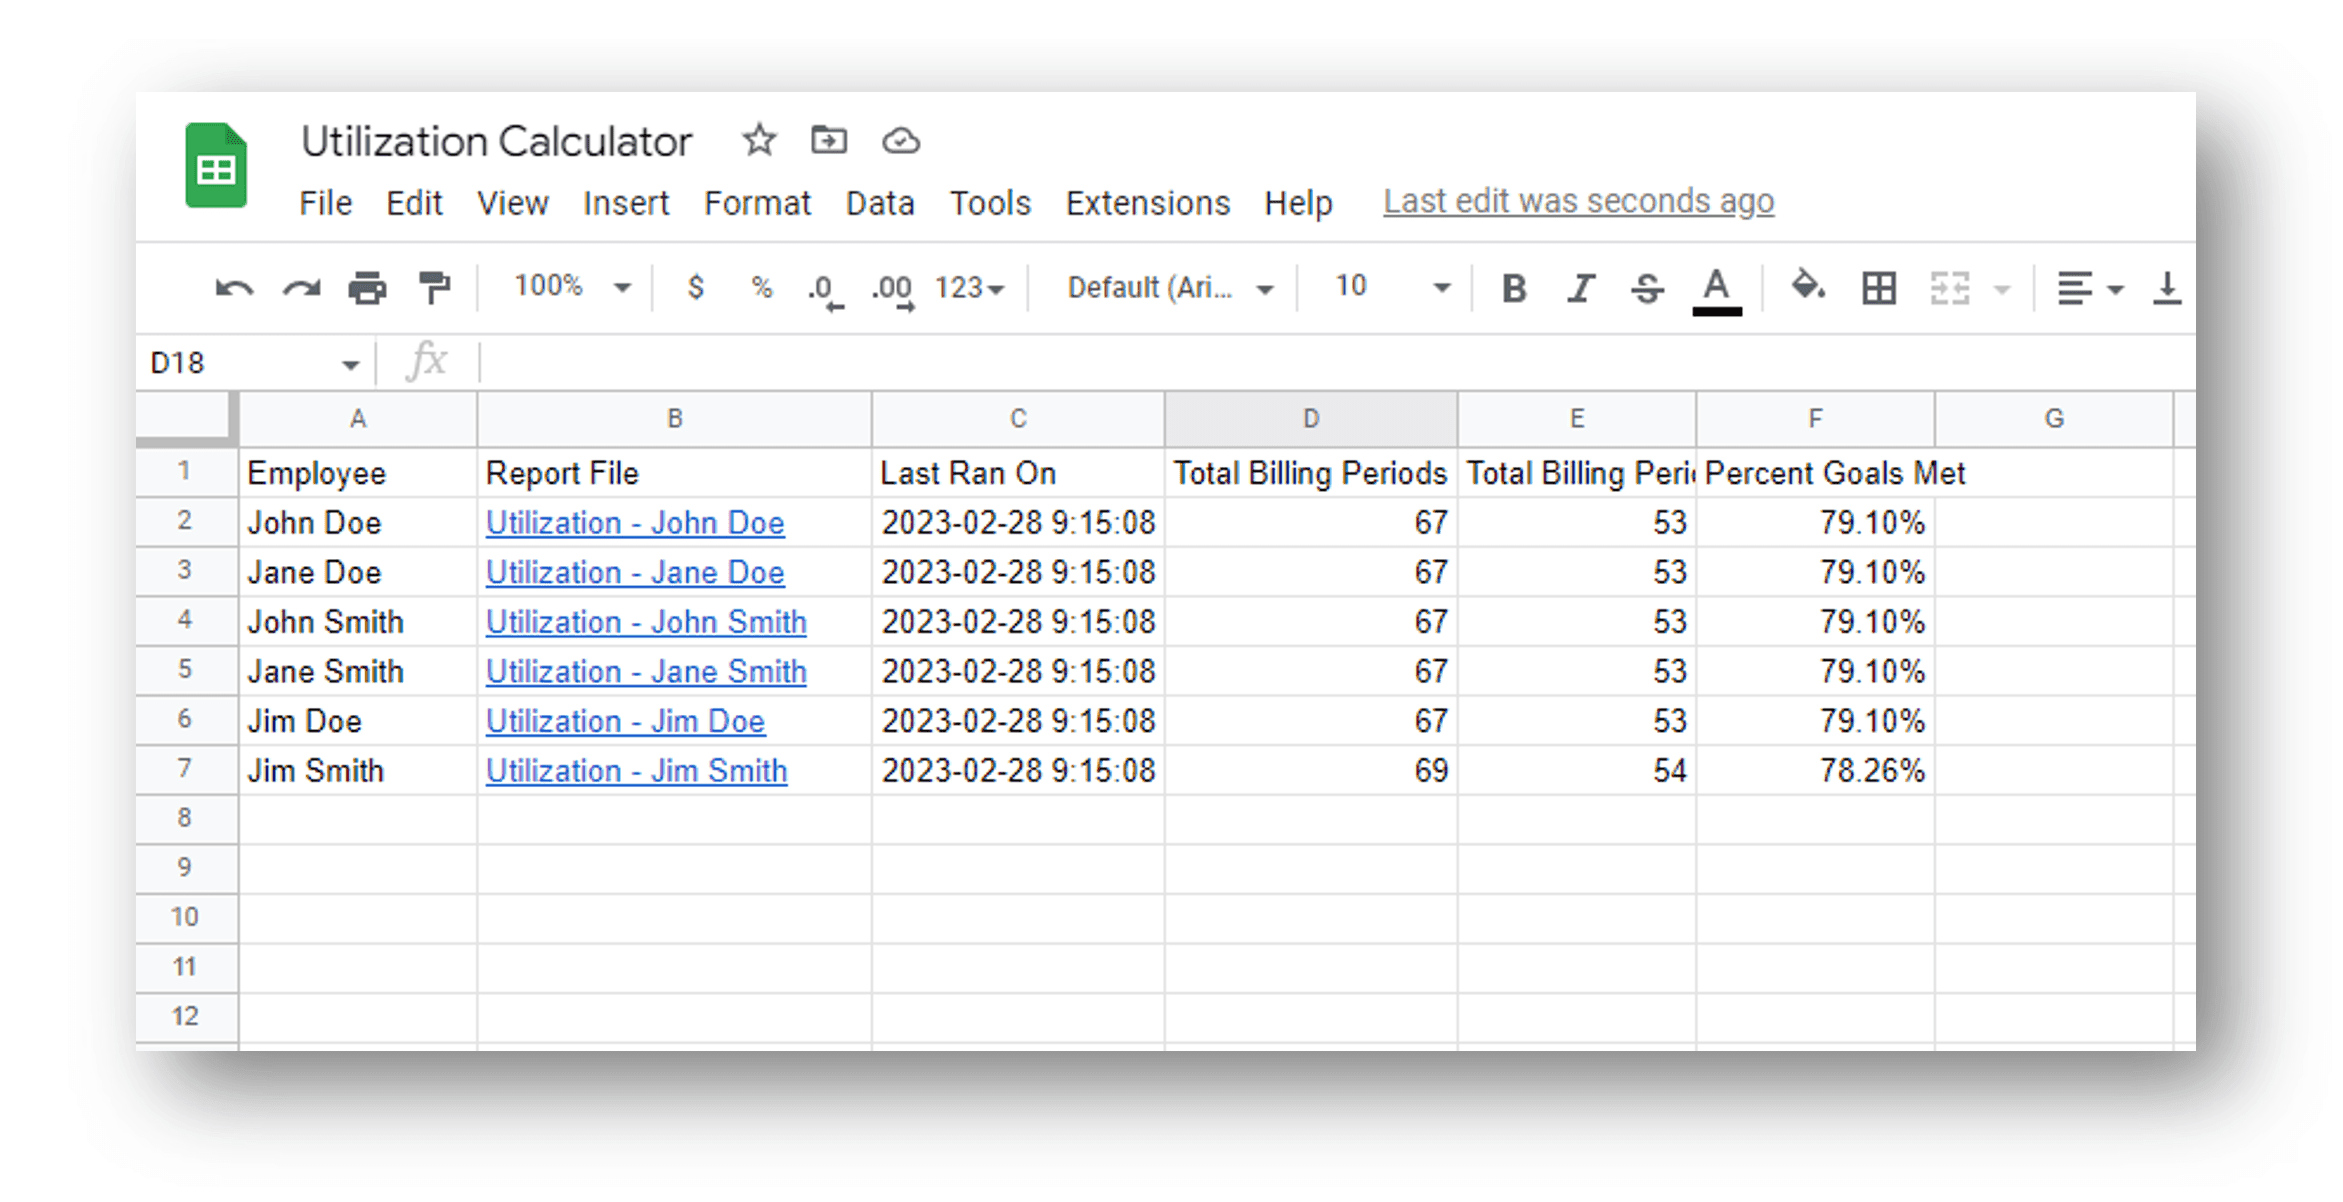Image resolution: width=2343 pixels, height=1202 pixels.
Task: Click the Print icon
Action: click(367, 288)
